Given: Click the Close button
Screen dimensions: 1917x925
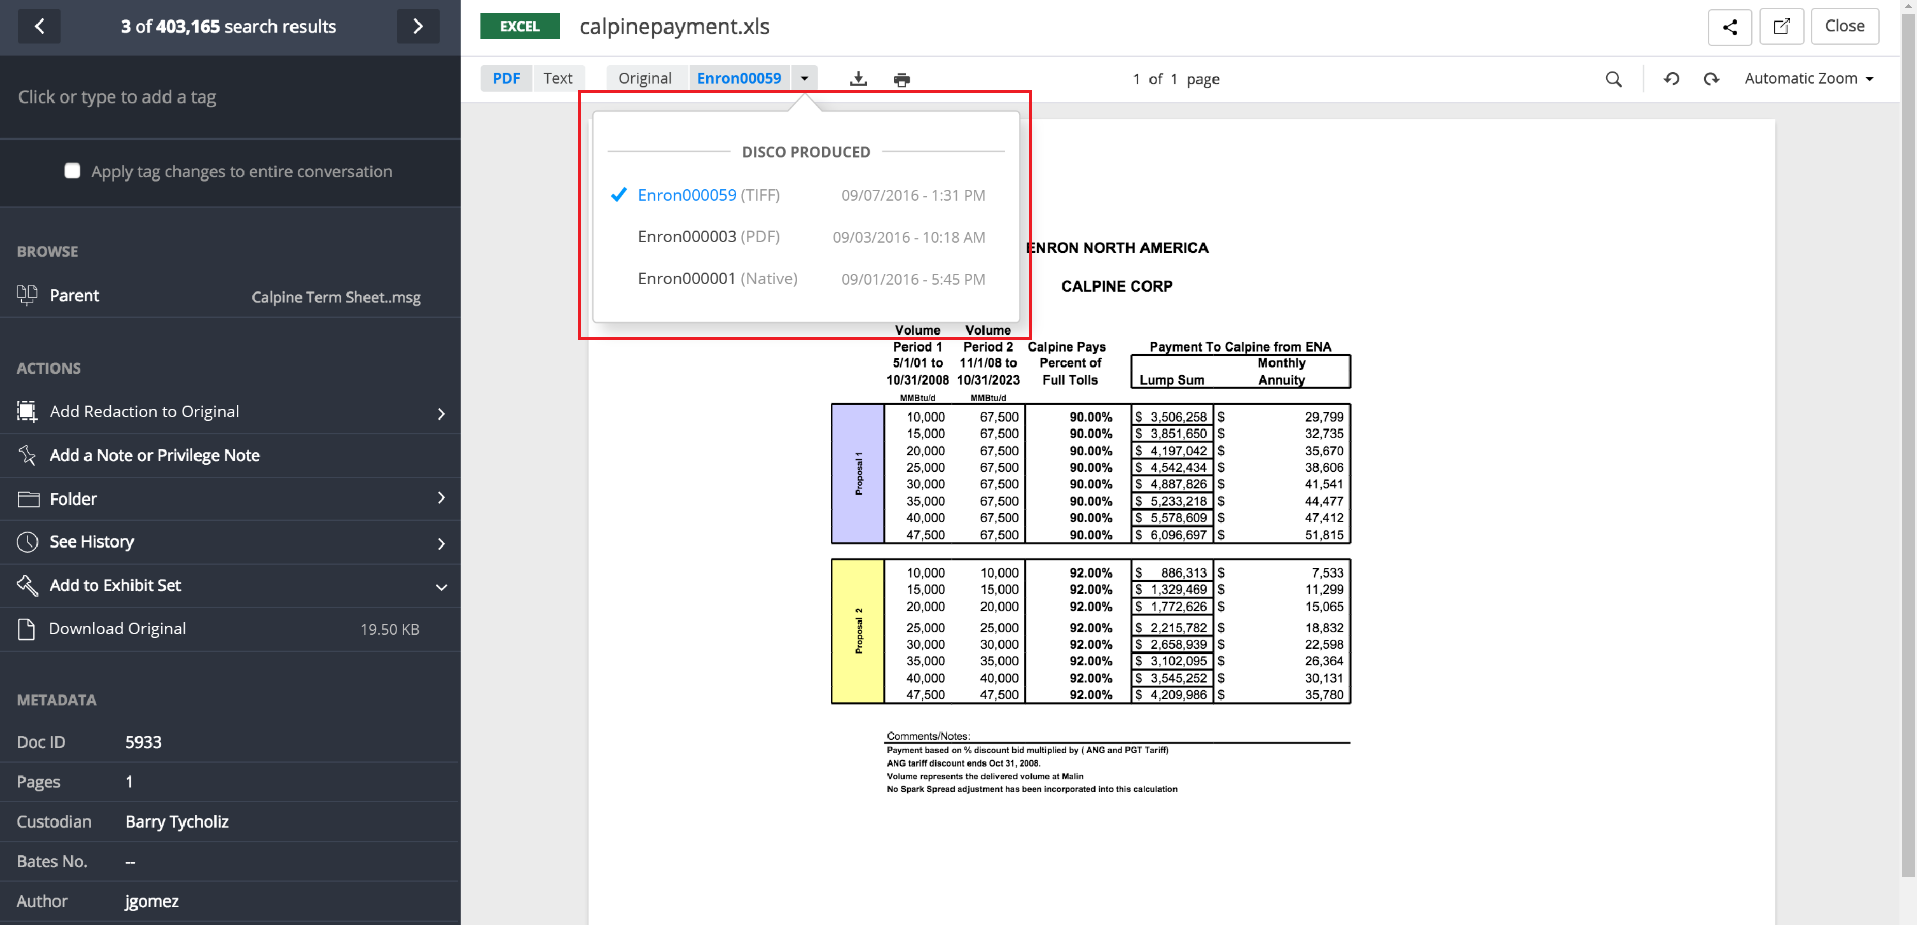Looking at the screenshot, I should pos(1845,27).
